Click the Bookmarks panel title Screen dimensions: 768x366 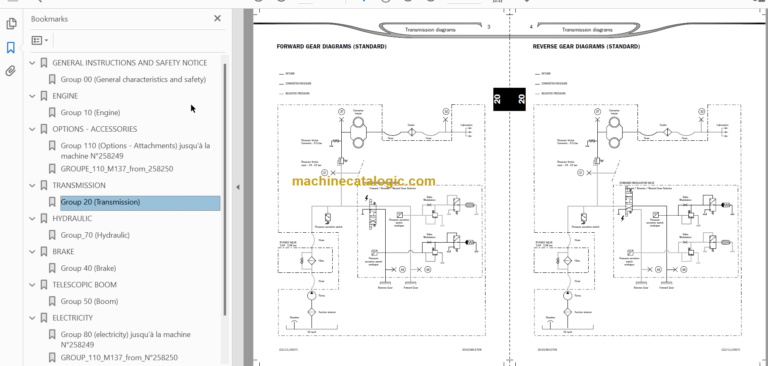point(49,19)
